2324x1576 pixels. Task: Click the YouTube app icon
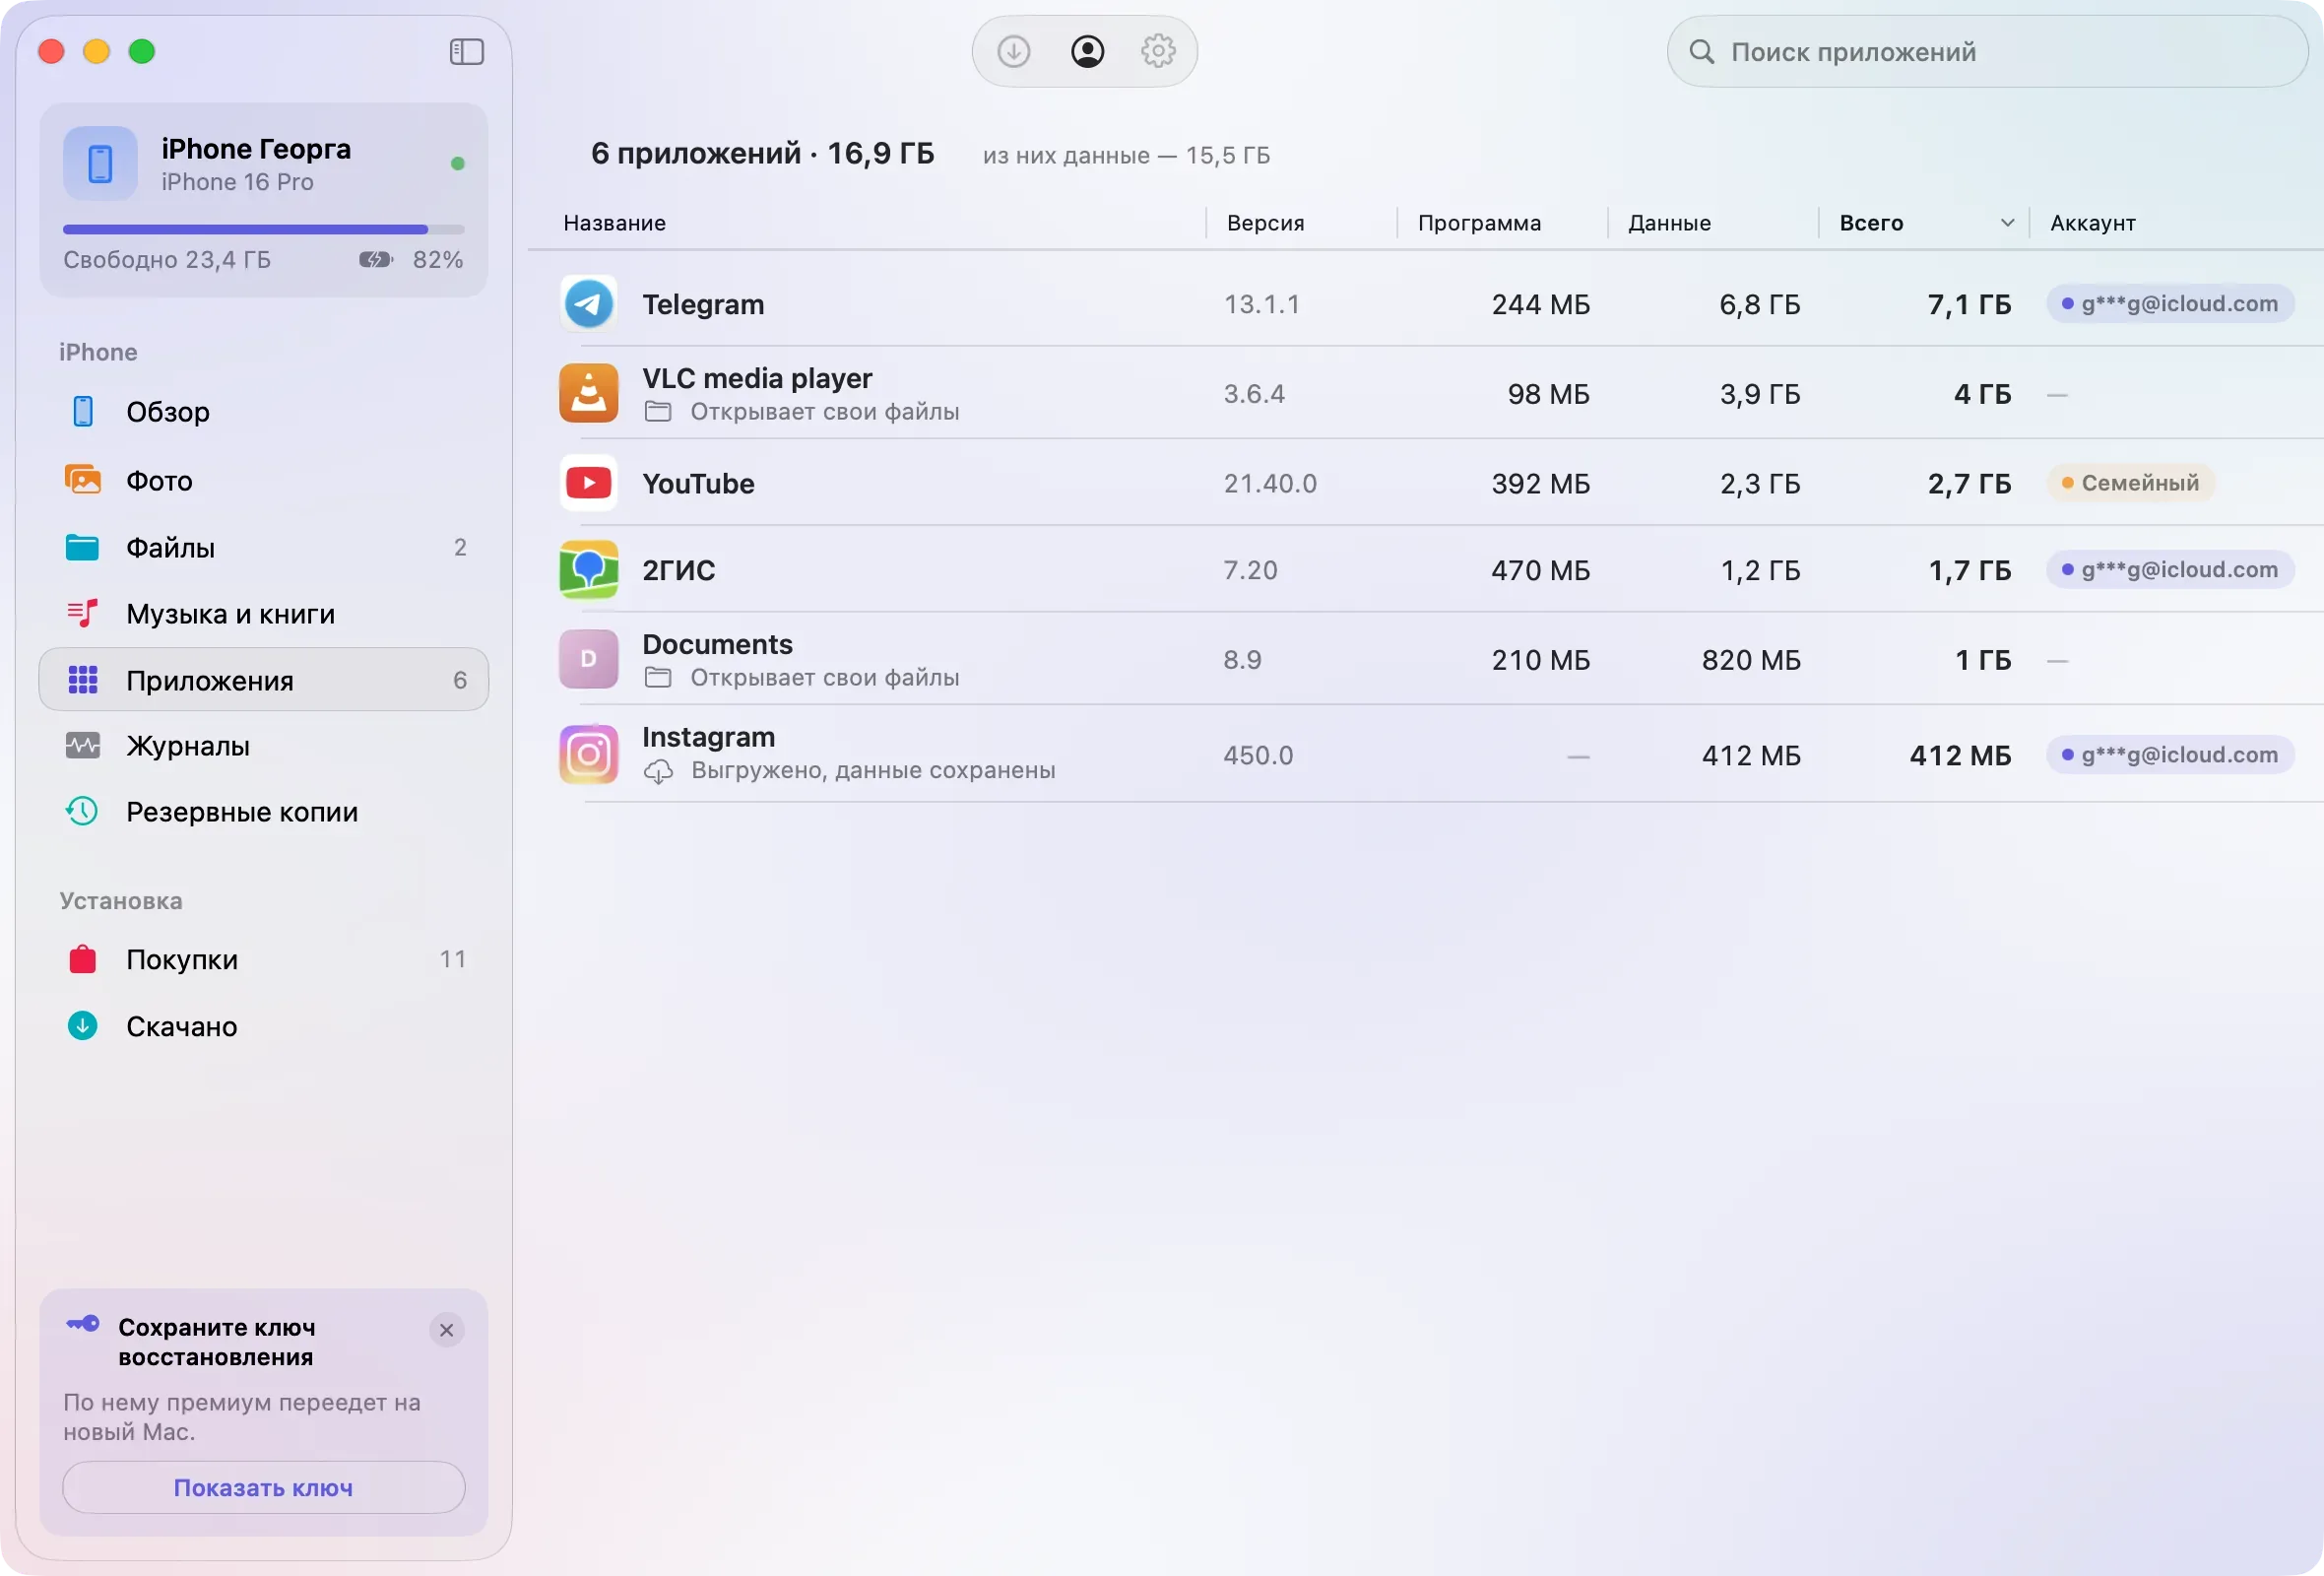pyautogui.click(x=588, y=483)
